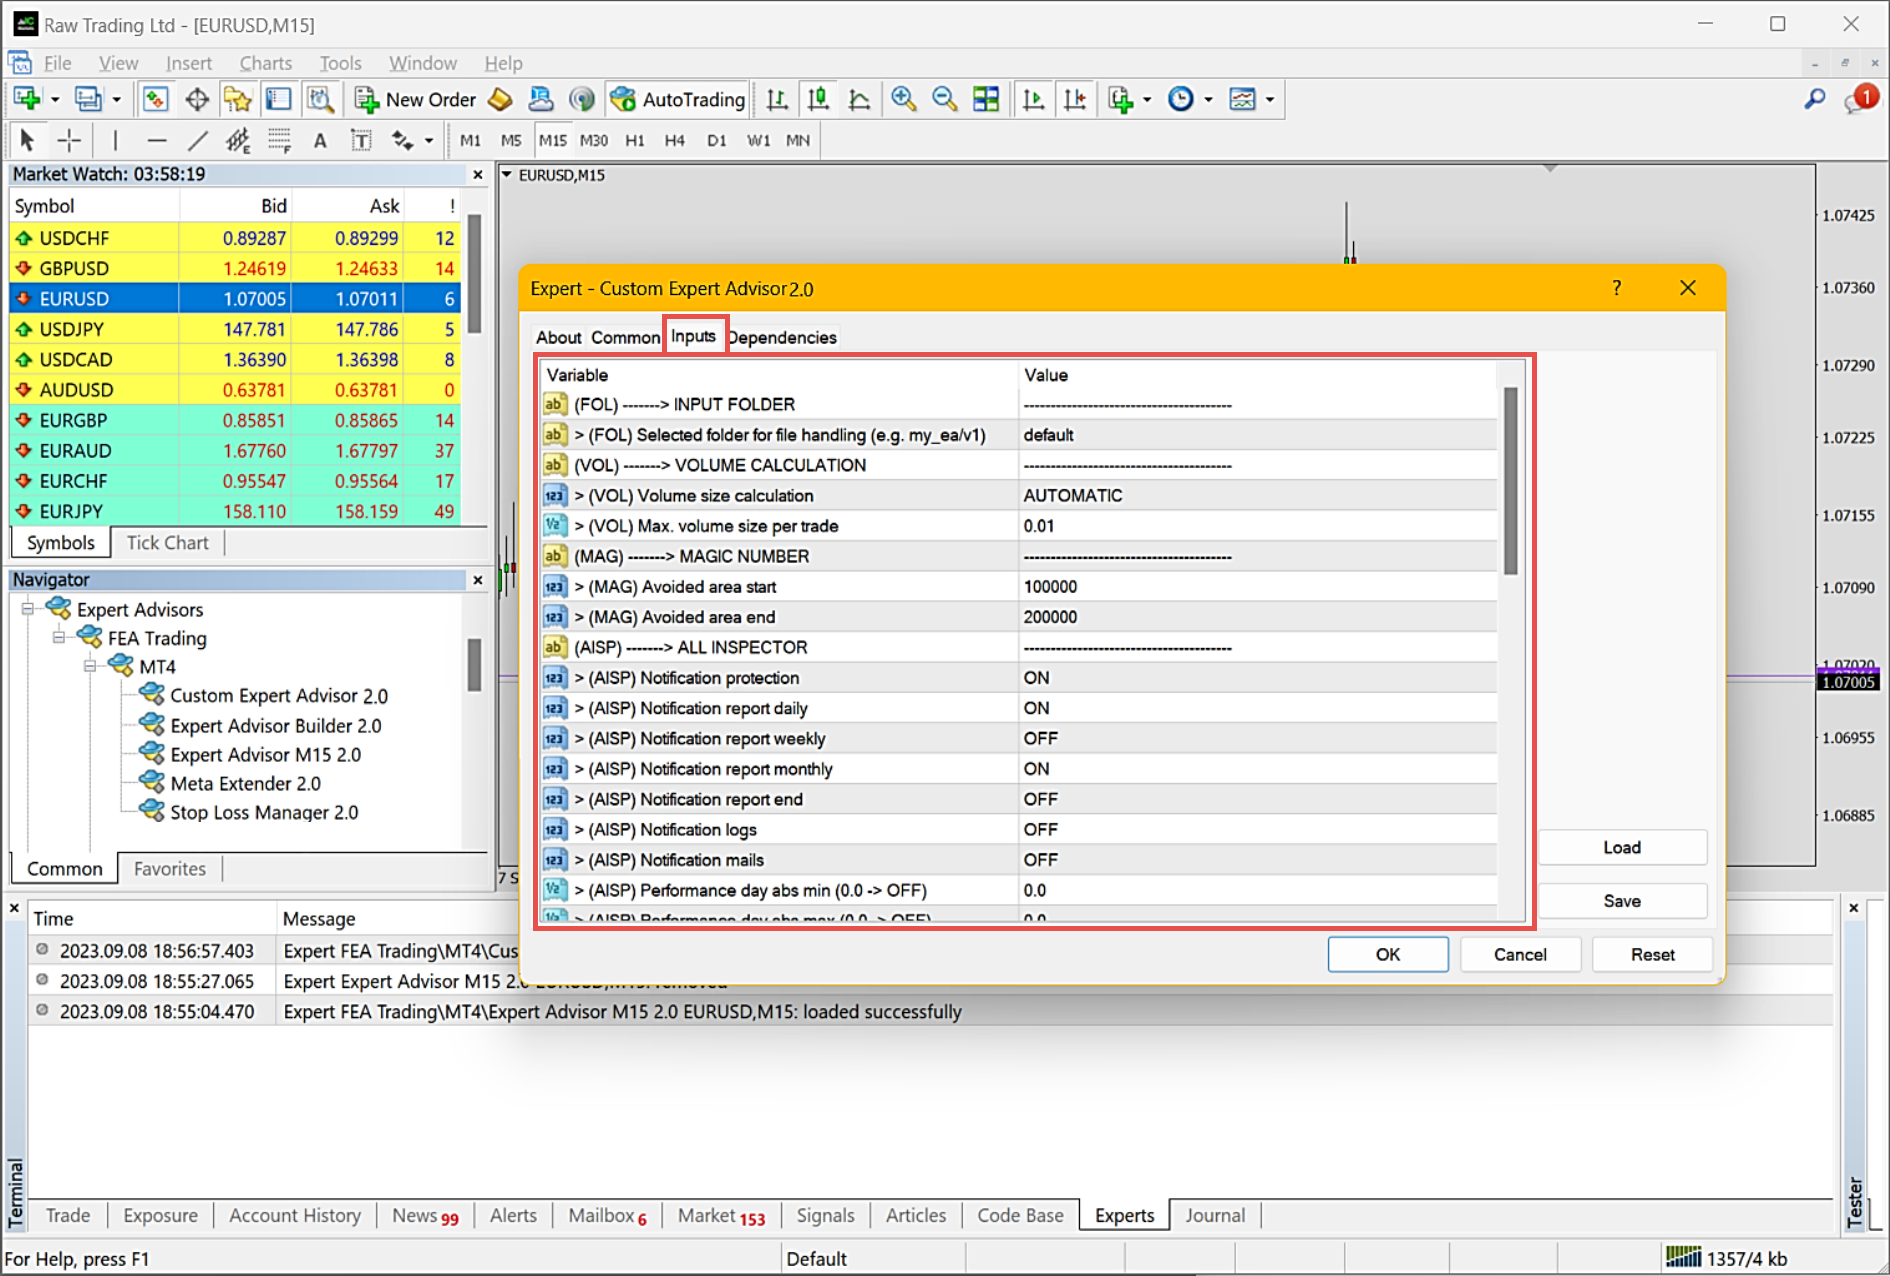Viewport: 1890px width, 1276px height.
Task: Click OK in the Expert dialog
Action: pyautogui.click(x=1388, y=954)
